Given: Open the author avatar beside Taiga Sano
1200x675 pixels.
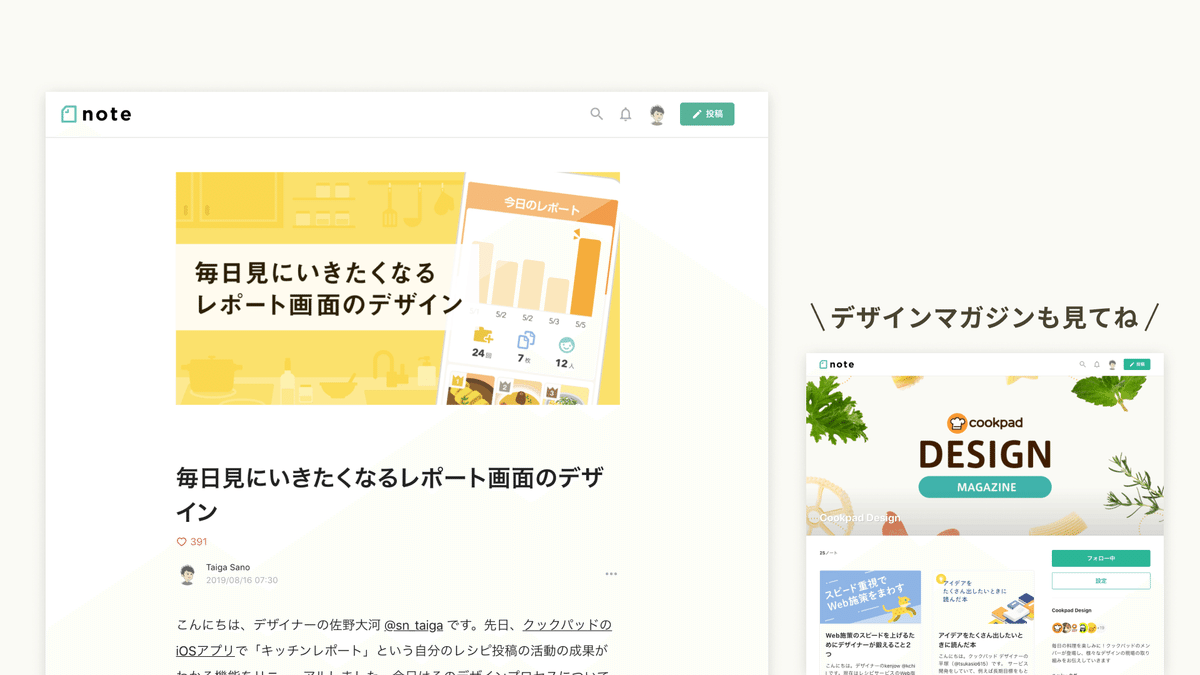Looking at the screenshot, I should pyautogui.click(x=187, y=574).
